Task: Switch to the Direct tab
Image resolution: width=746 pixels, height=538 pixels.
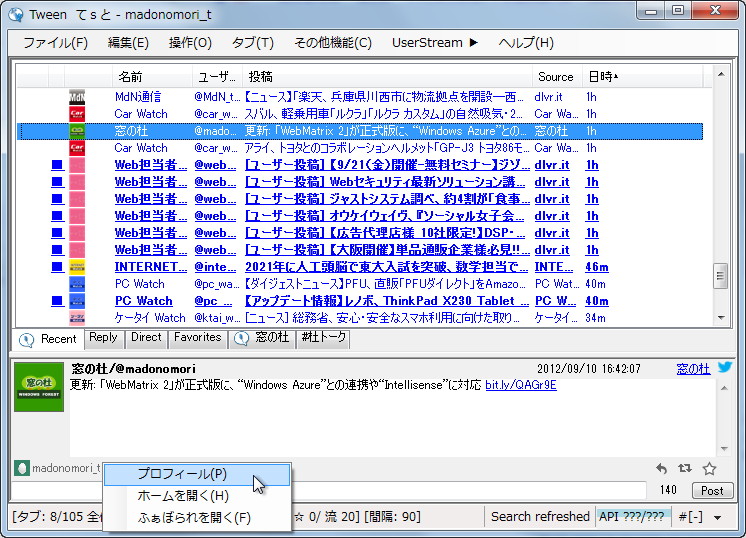Action: pos(146,338)
